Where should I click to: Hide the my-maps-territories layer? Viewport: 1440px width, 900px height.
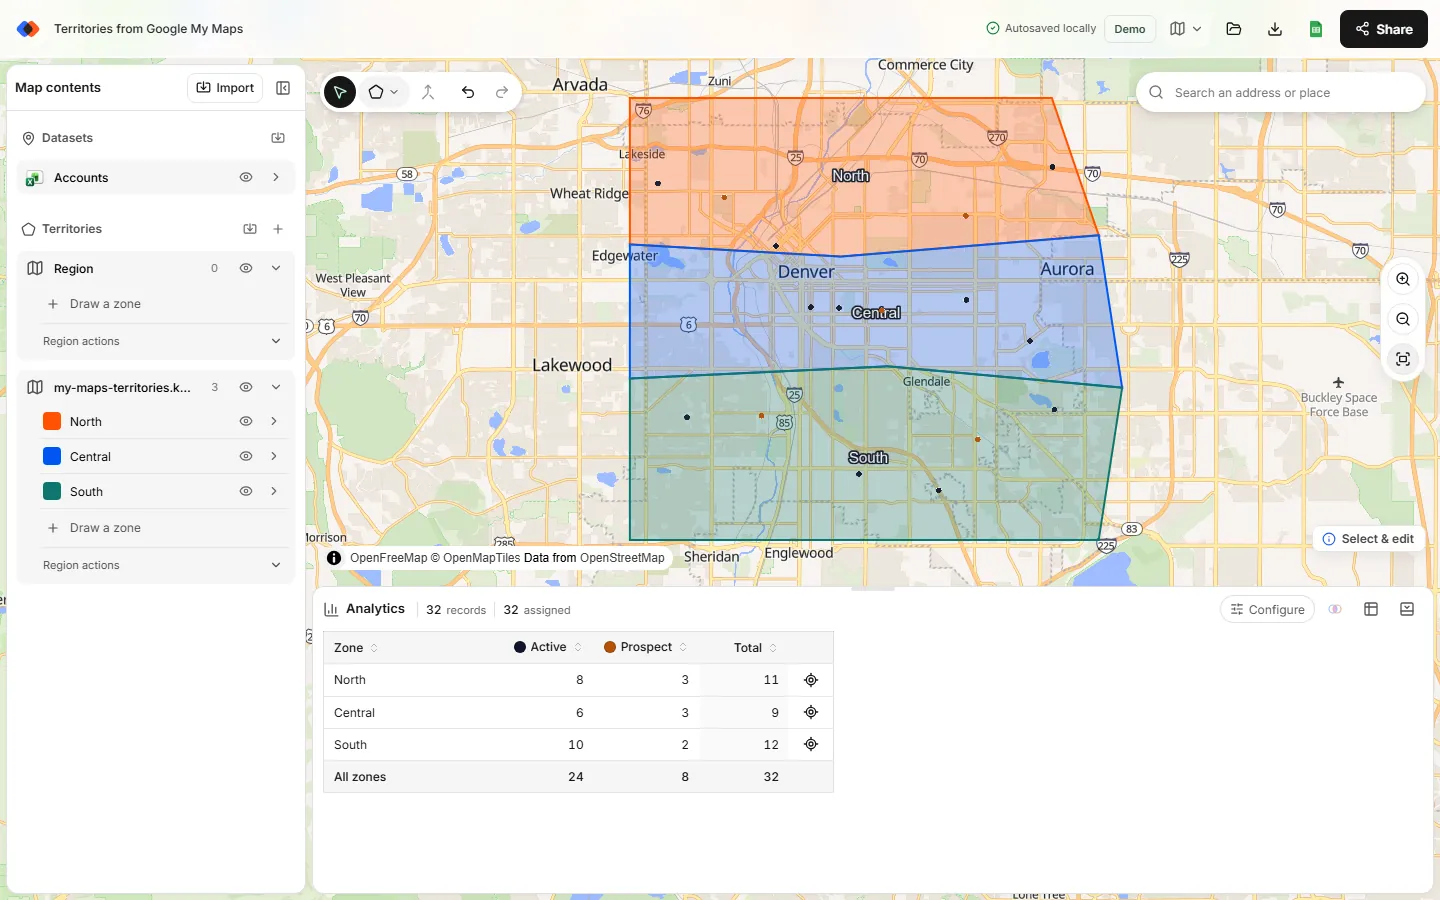coord(246,387)
